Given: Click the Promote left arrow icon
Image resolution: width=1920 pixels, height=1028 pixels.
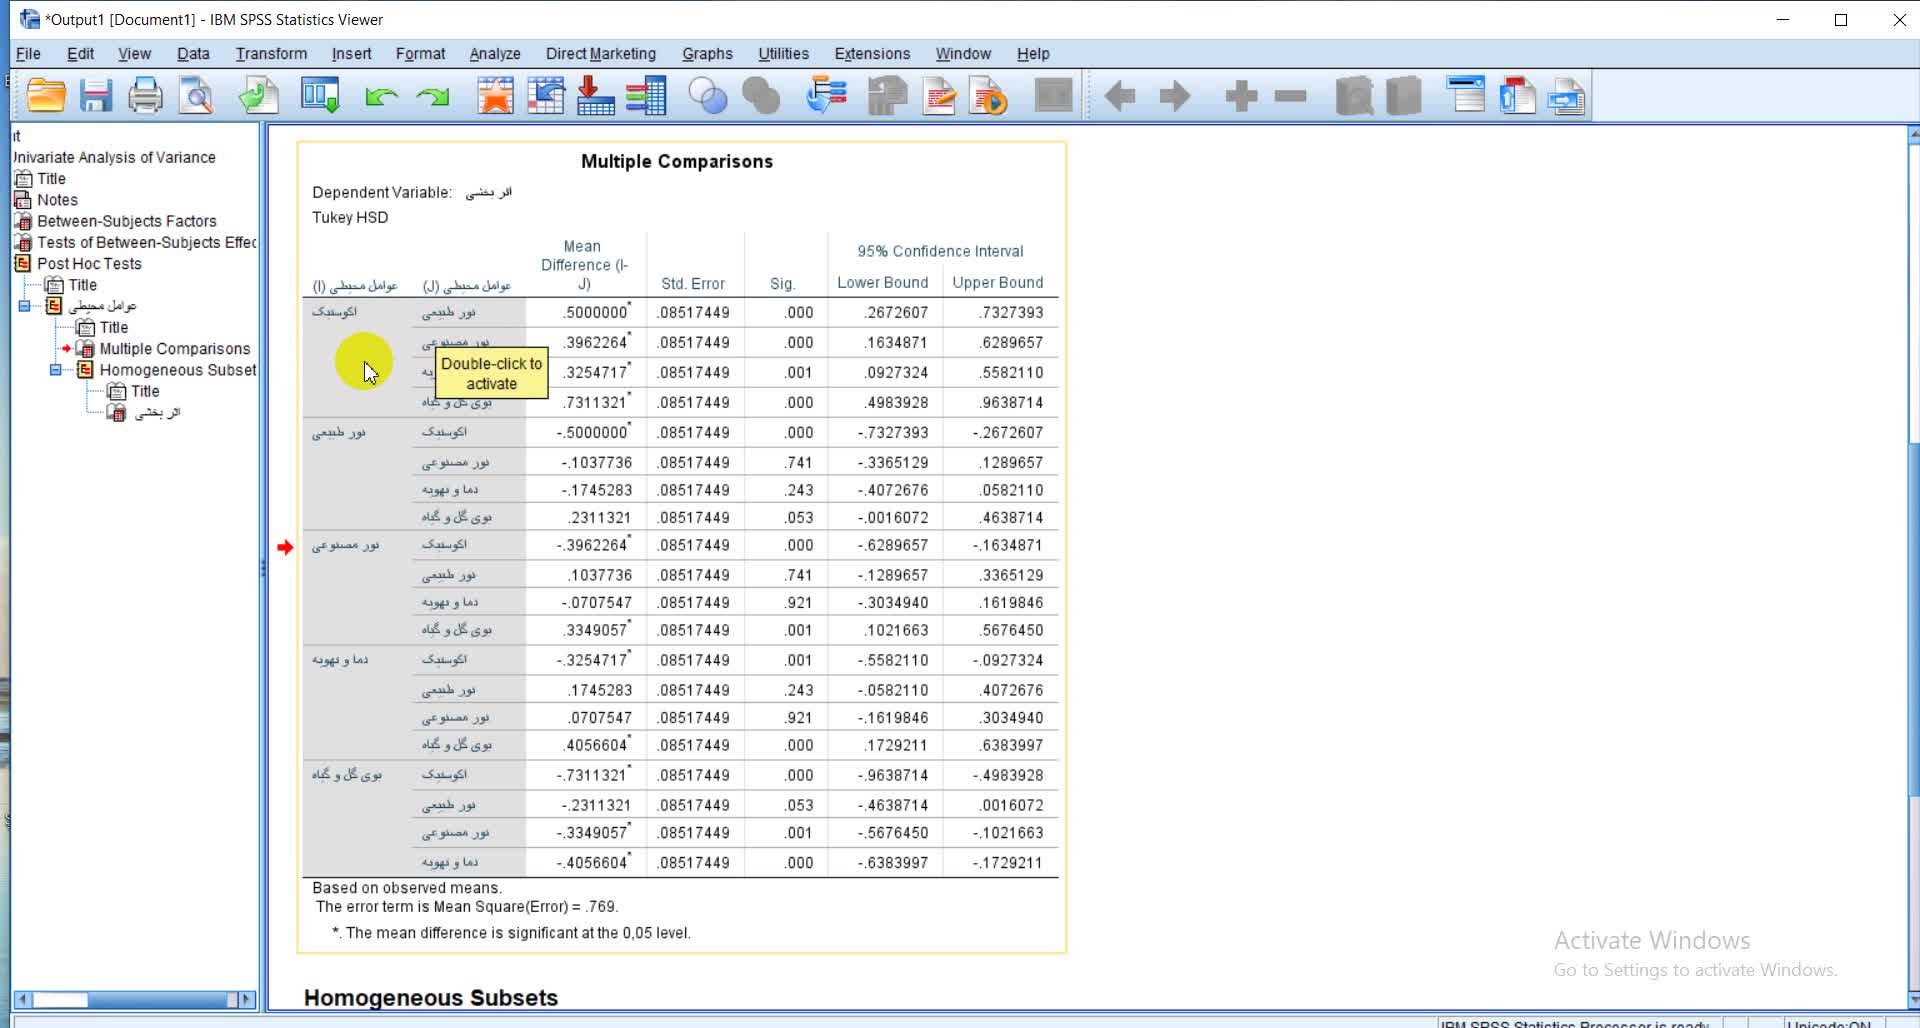Looking at the screenshot, I should click(1120, 97).
